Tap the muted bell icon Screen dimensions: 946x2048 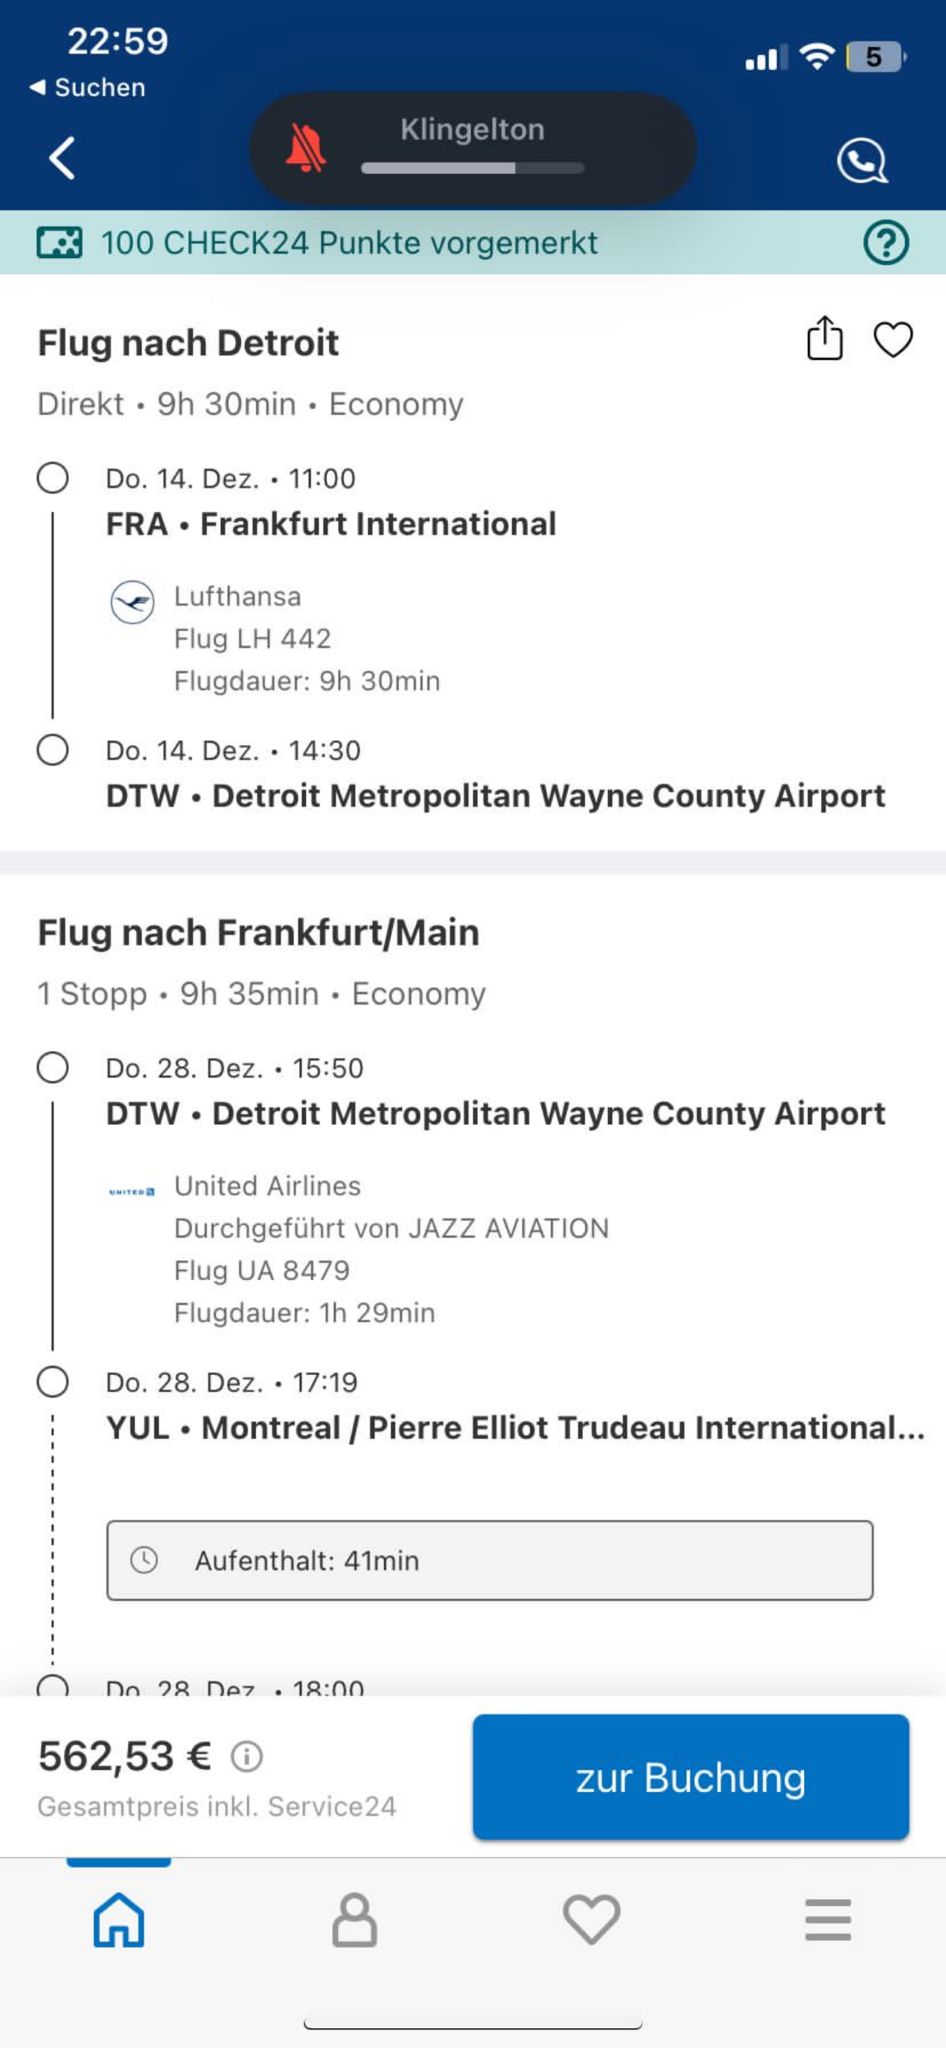(305, 150)
